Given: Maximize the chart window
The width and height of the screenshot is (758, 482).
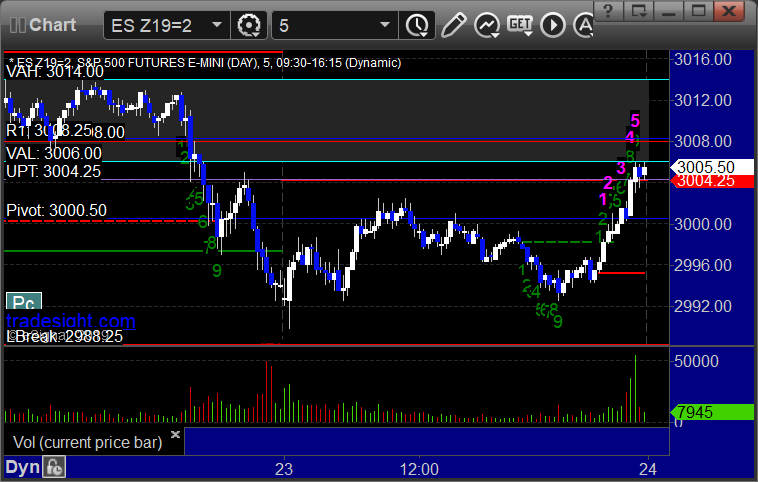Looking at the screenshot, I should pos(698,11).
